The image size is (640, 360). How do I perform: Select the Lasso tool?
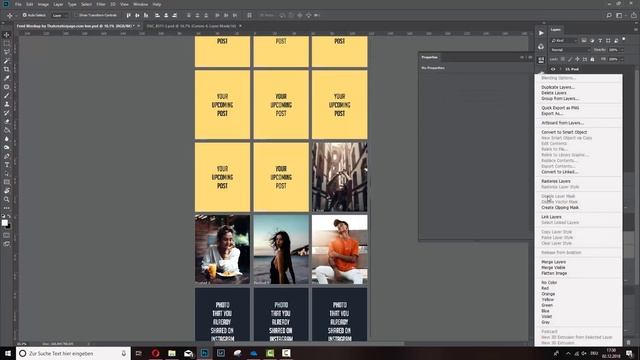click(x=7, y=52)
